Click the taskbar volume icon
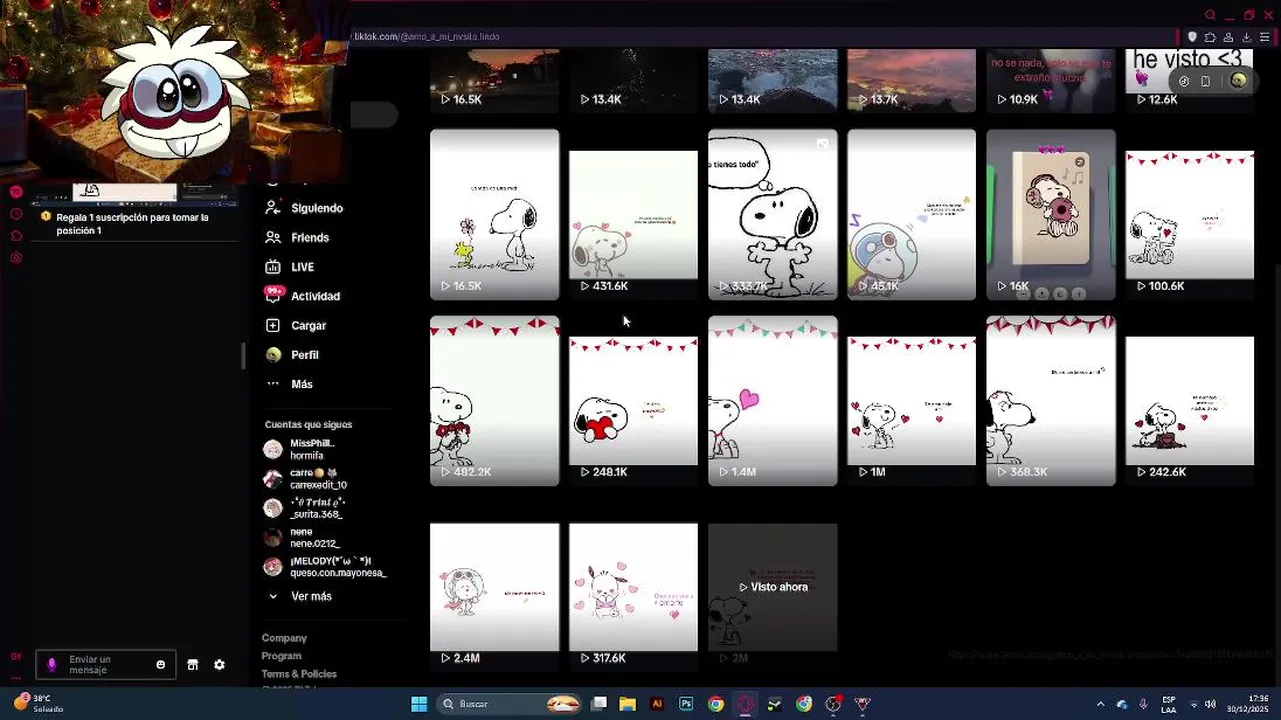Viewport: 1281px width, 720px height. point(1210,704)
